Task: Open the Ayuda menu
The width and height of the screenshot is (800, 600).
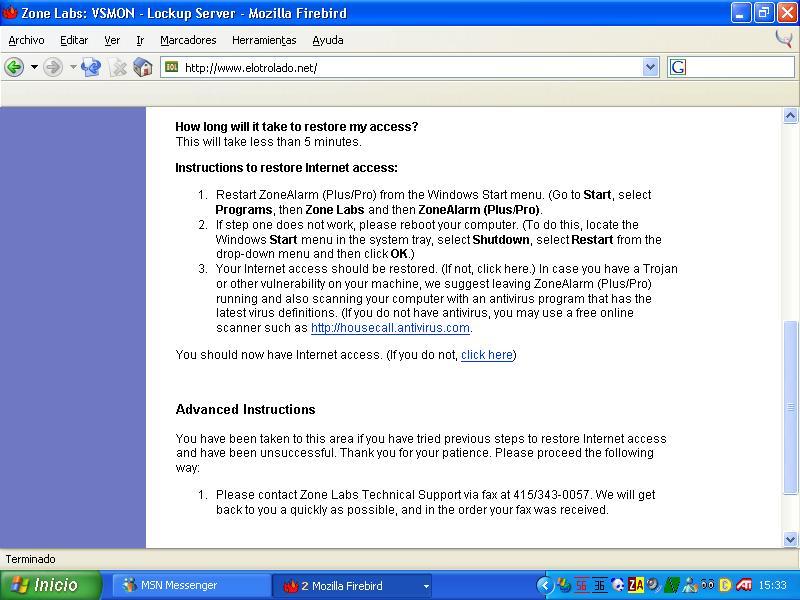Action: pyautogui.click(x=328, y=40)
